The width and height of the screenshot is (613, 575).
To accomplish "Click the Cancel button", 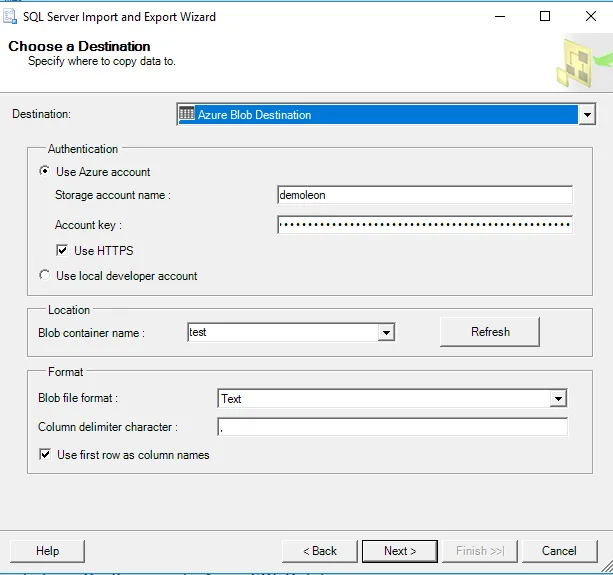I will (559, 551).
